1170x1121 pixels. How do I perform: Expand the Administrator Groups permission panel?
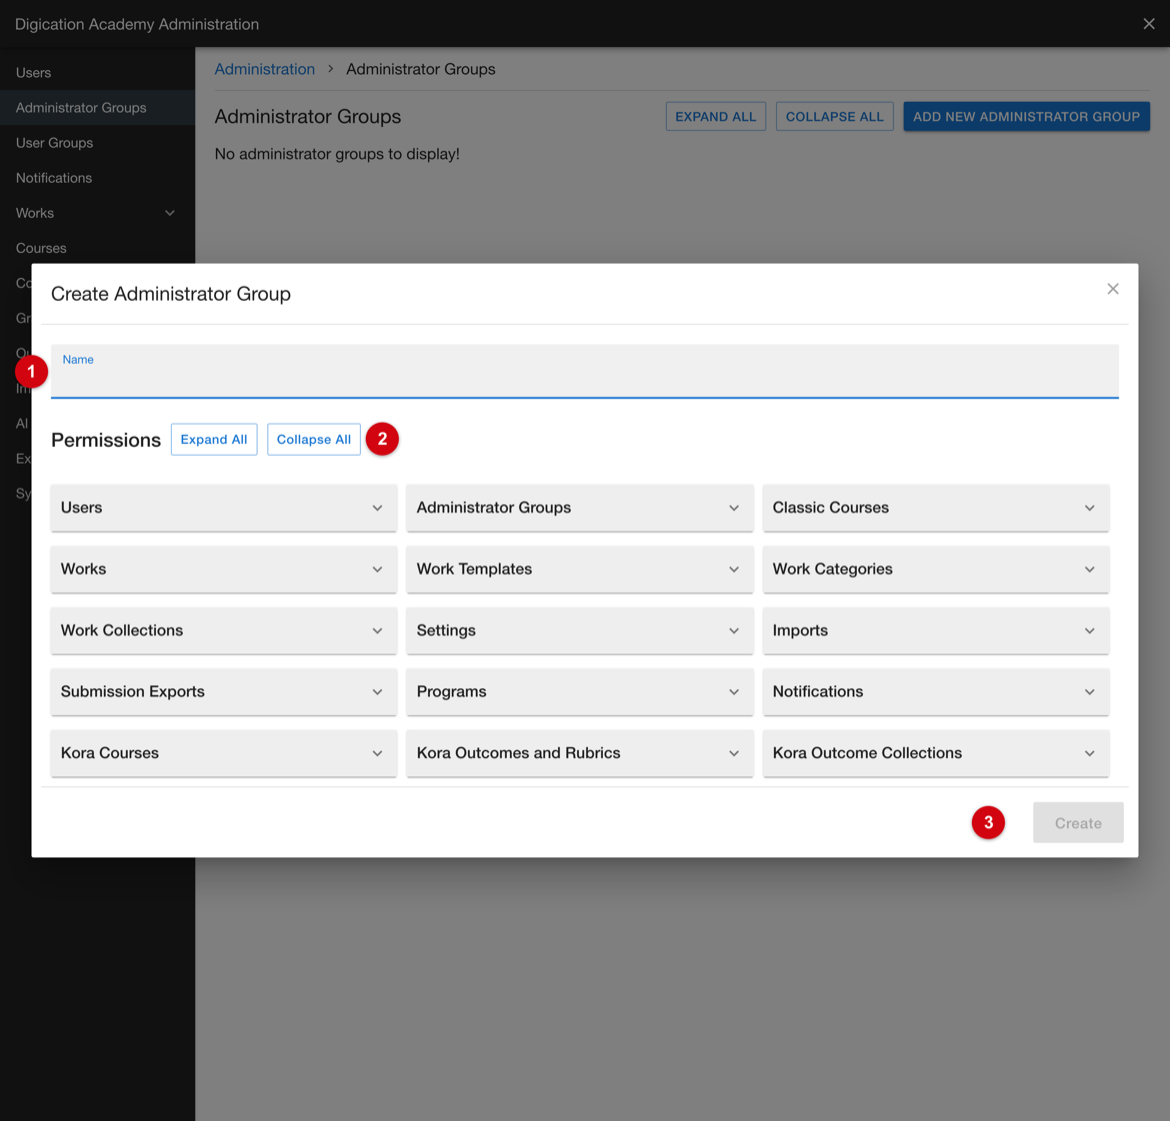pyautogui.click(x=579, y=508)
